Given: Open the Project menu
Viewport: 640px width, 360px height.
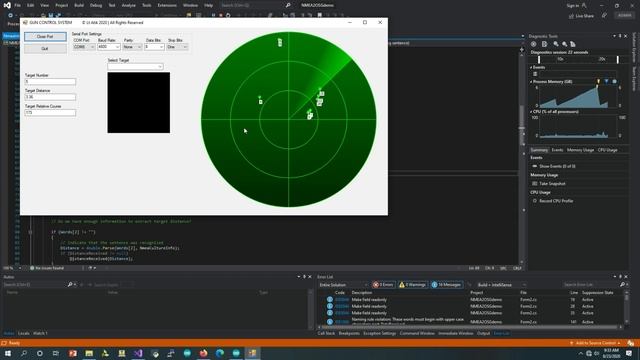Looking at the screenshot, I should [x=62, y=5].
